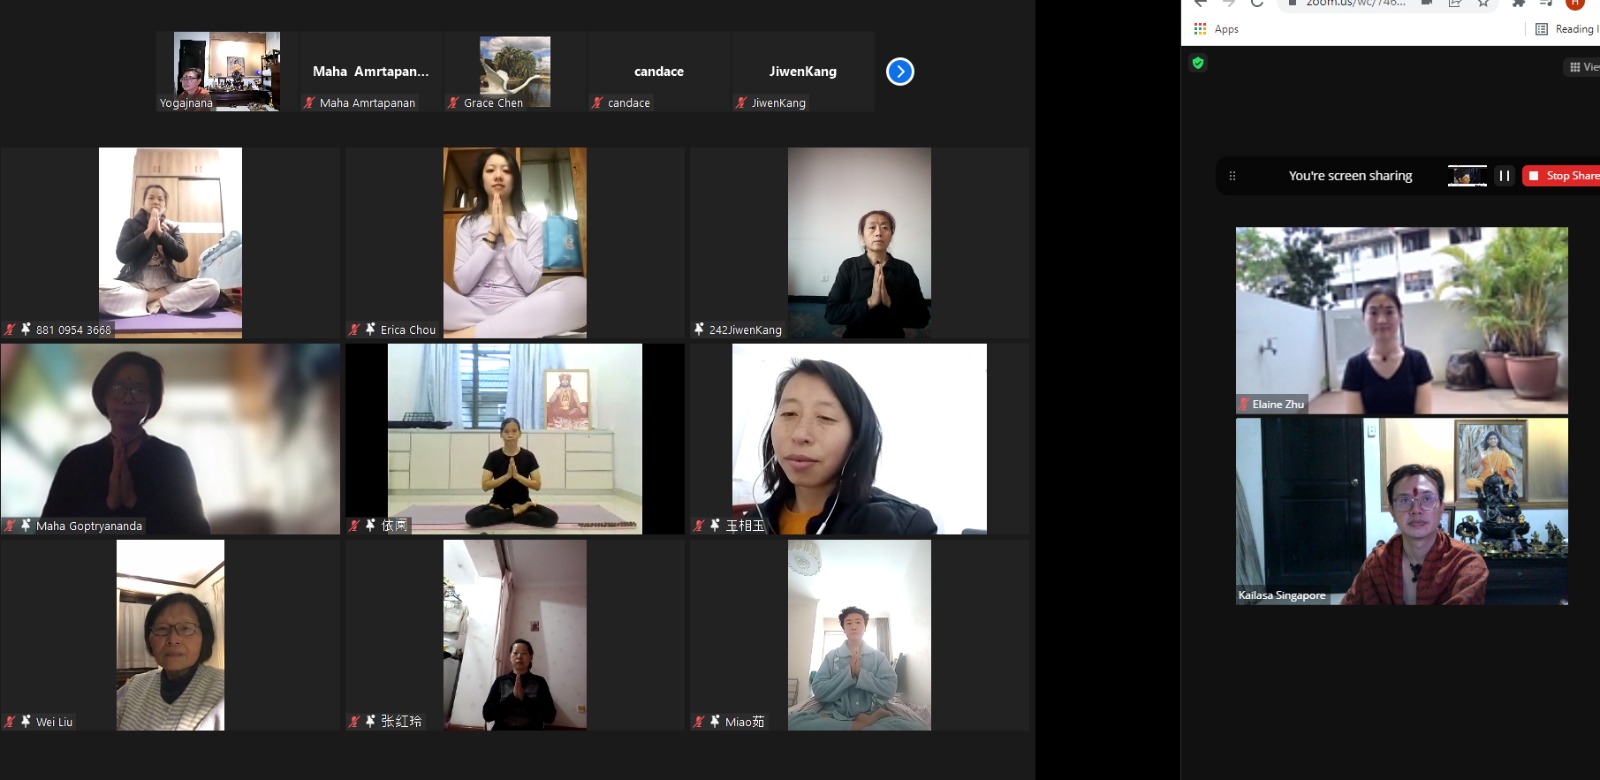This screenshot has height=780, width=1600.
Task: Click the blue next-page arrow in participant strip
Action: (900, 72)
